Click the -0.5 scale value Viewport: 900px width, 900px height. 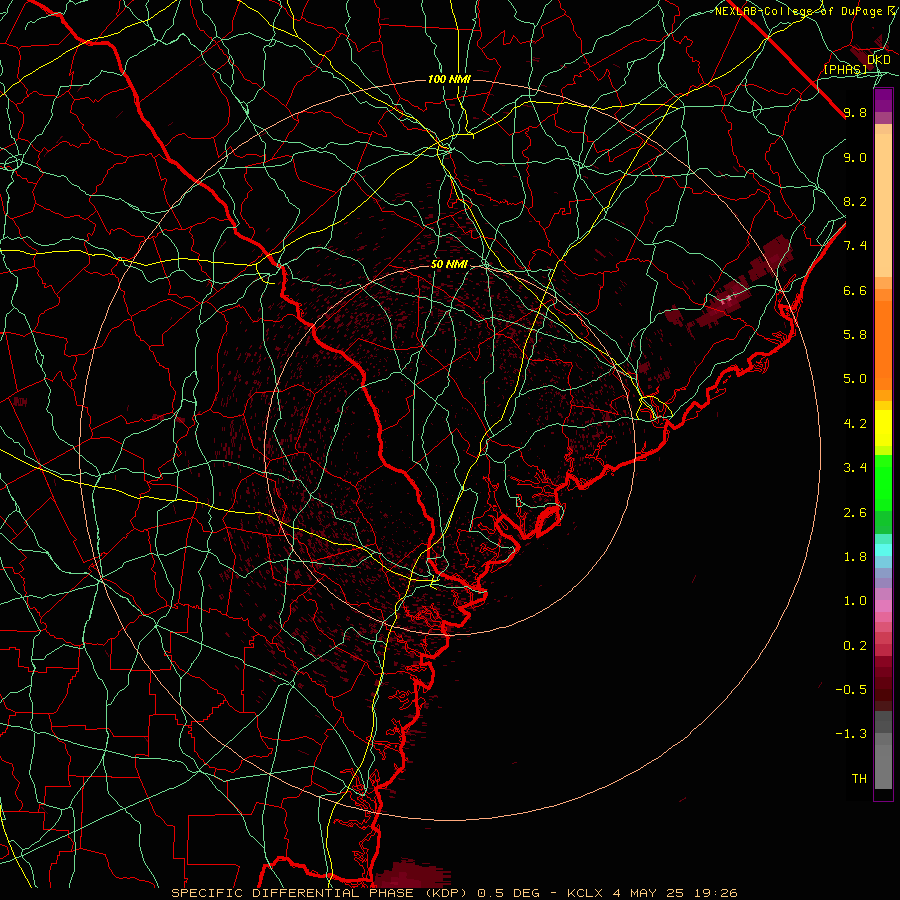851,690
